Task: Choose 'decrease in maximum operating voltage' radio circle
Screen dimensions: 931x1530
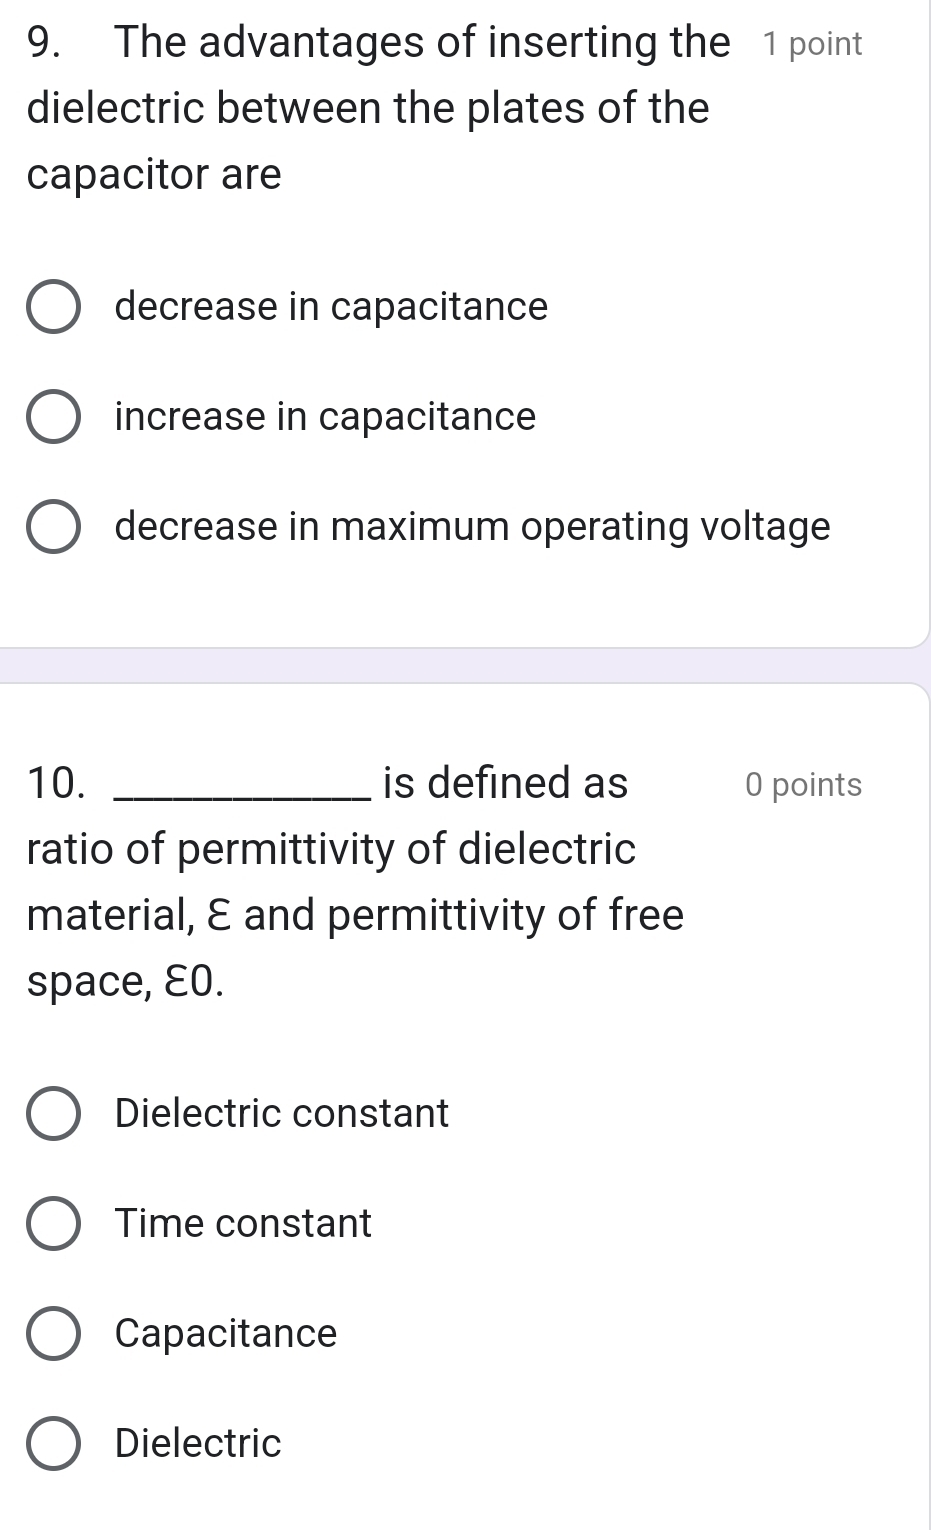Action: click(x=52, y=527)
